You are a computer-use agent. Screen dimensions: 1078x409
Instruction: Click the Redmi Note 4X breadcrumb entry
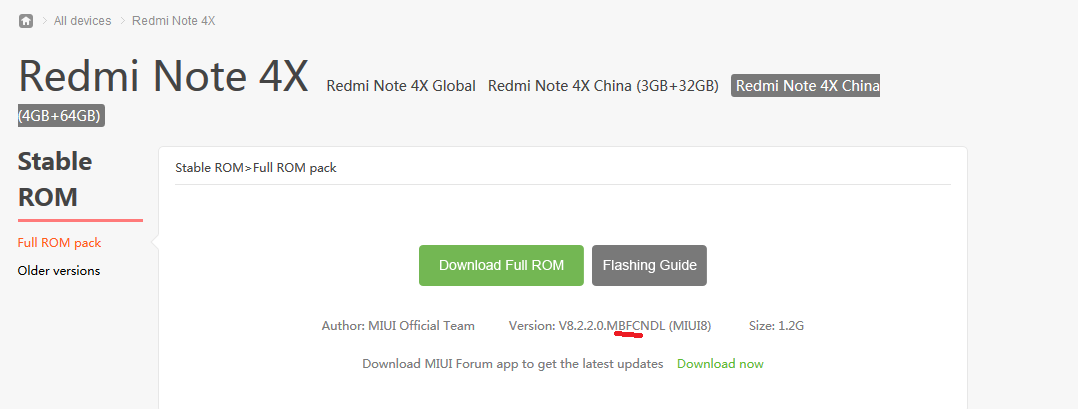point(173,21)
